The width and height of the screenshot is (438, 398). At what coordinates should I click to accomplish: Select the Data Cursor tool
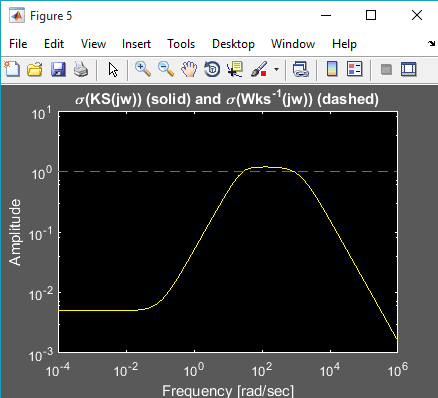tap(235, 69)
